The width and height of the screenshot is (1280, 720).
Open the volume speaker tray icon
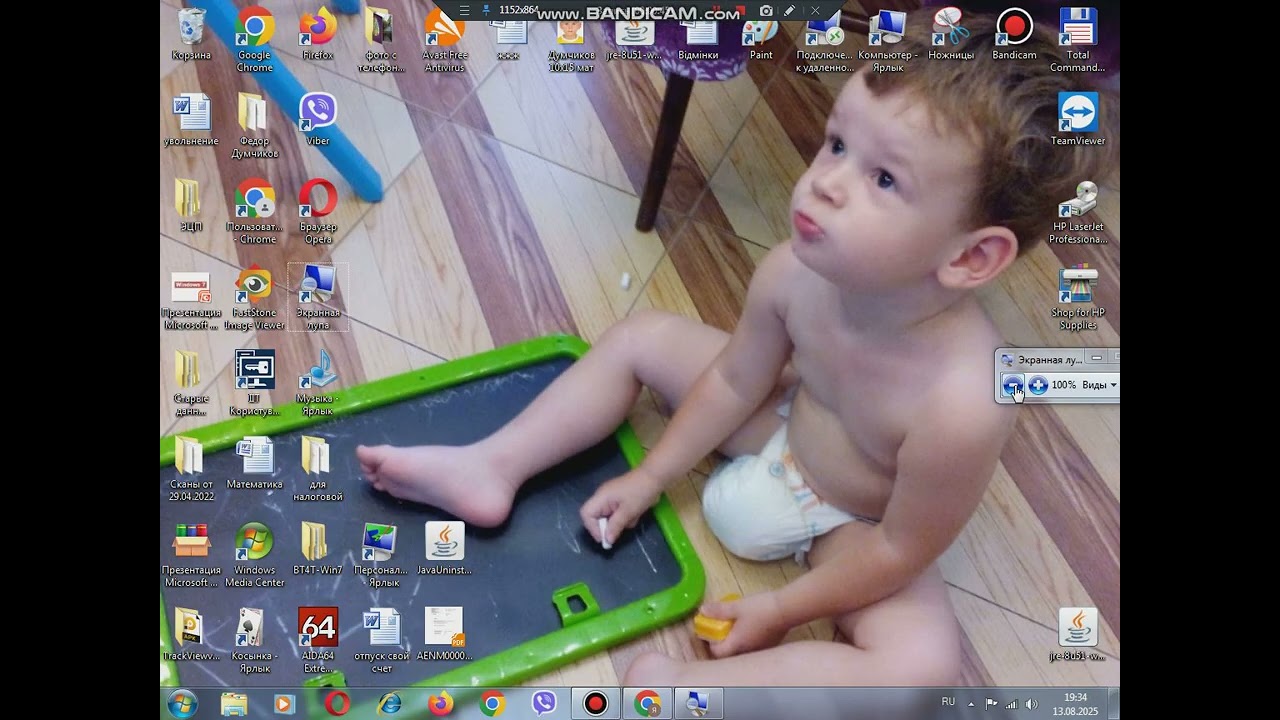(x=1031, y=704)
